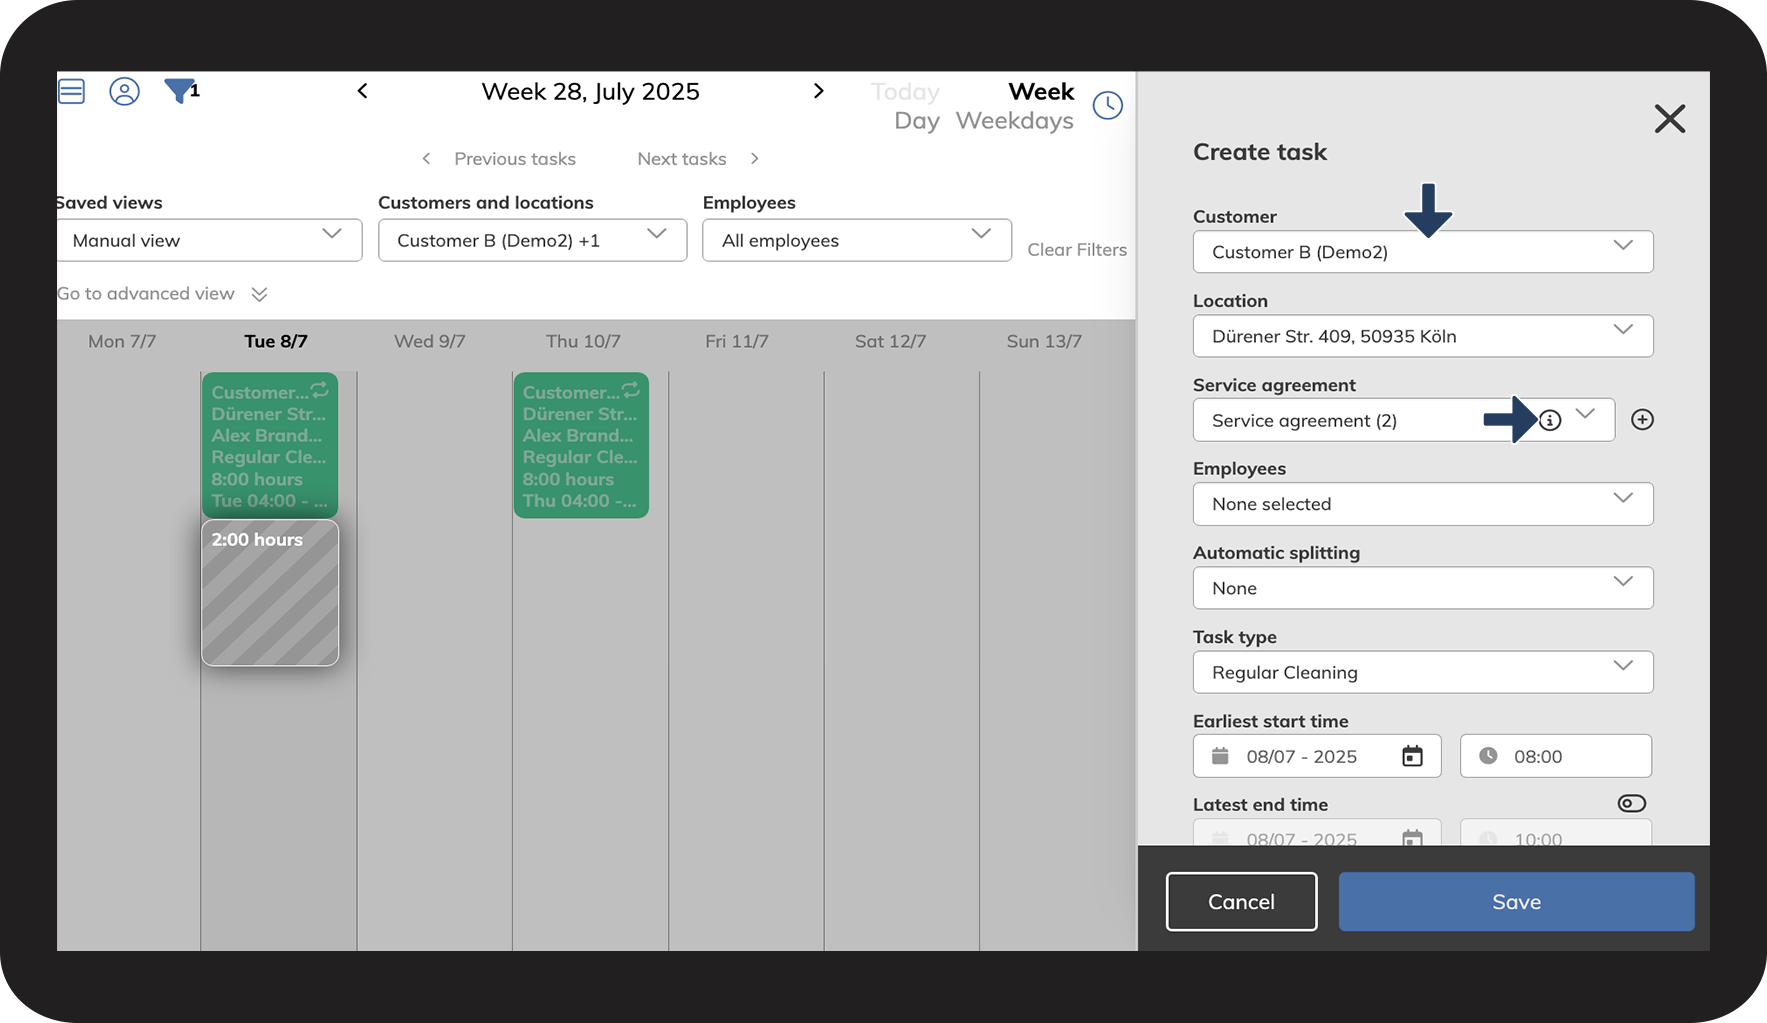Open Customers and locations dropdown

pos(532,240)
